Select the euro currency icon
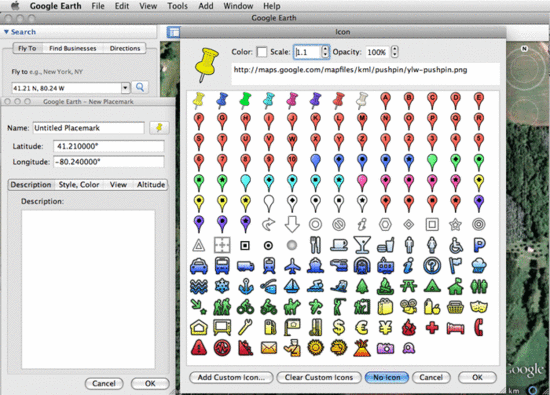Image resolution: width=550 pixels, height=395 pixels. tap(362, 328)
